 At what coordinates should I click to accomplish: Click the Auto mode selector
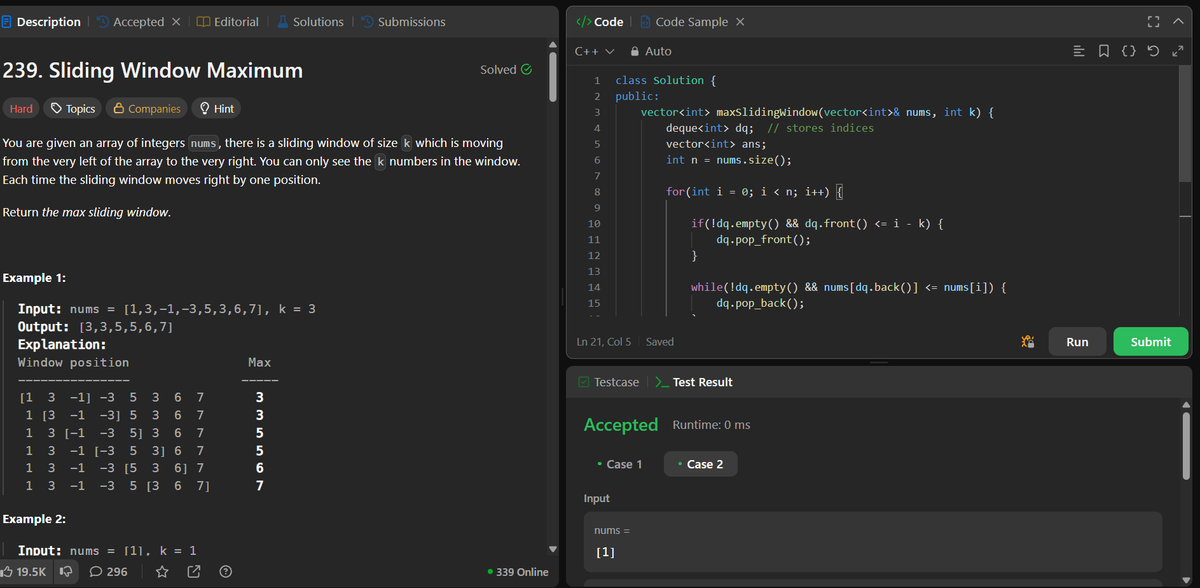pyautogui.click(x=651, y=51)
